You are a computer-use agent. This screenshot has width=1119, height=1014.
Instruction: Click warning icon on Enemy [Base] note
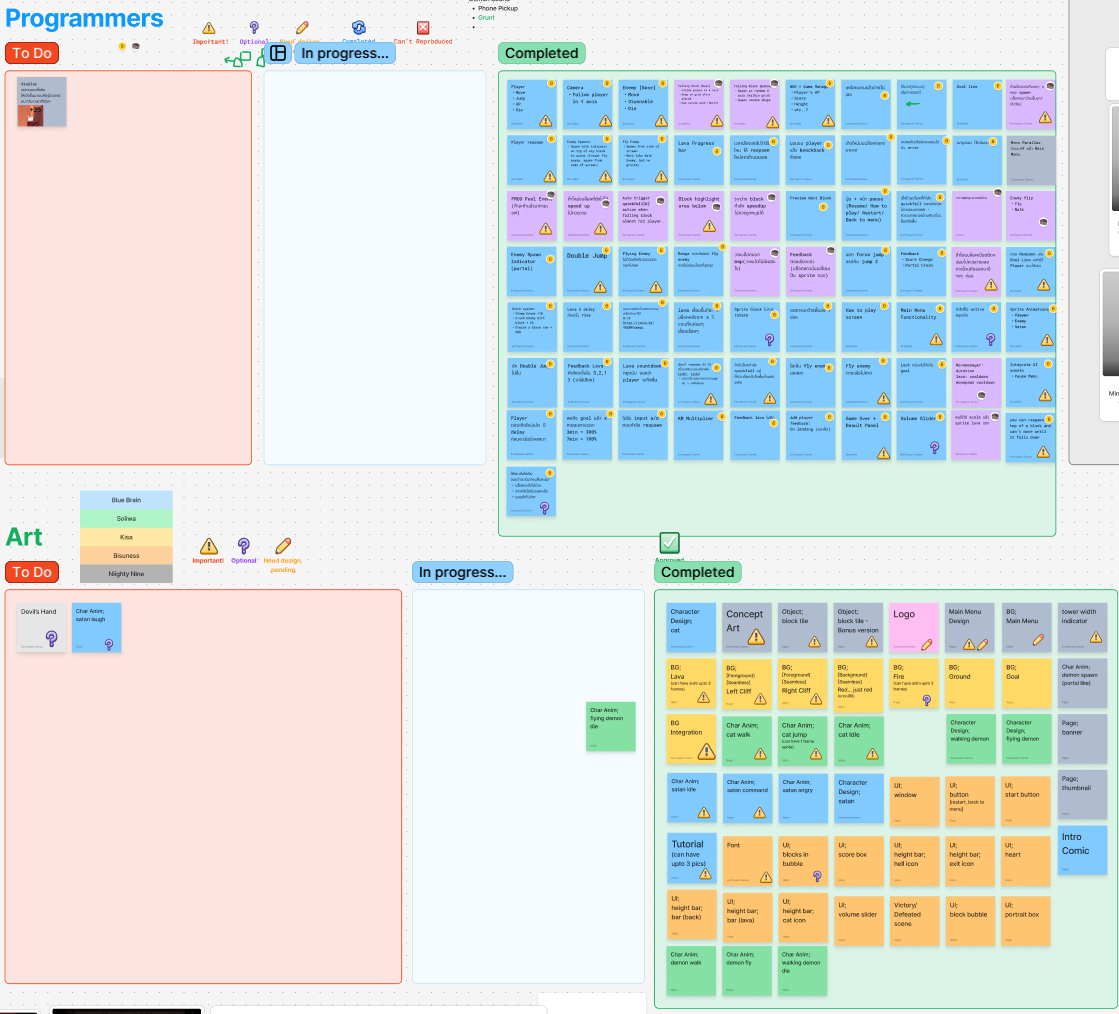coord(661,121)
